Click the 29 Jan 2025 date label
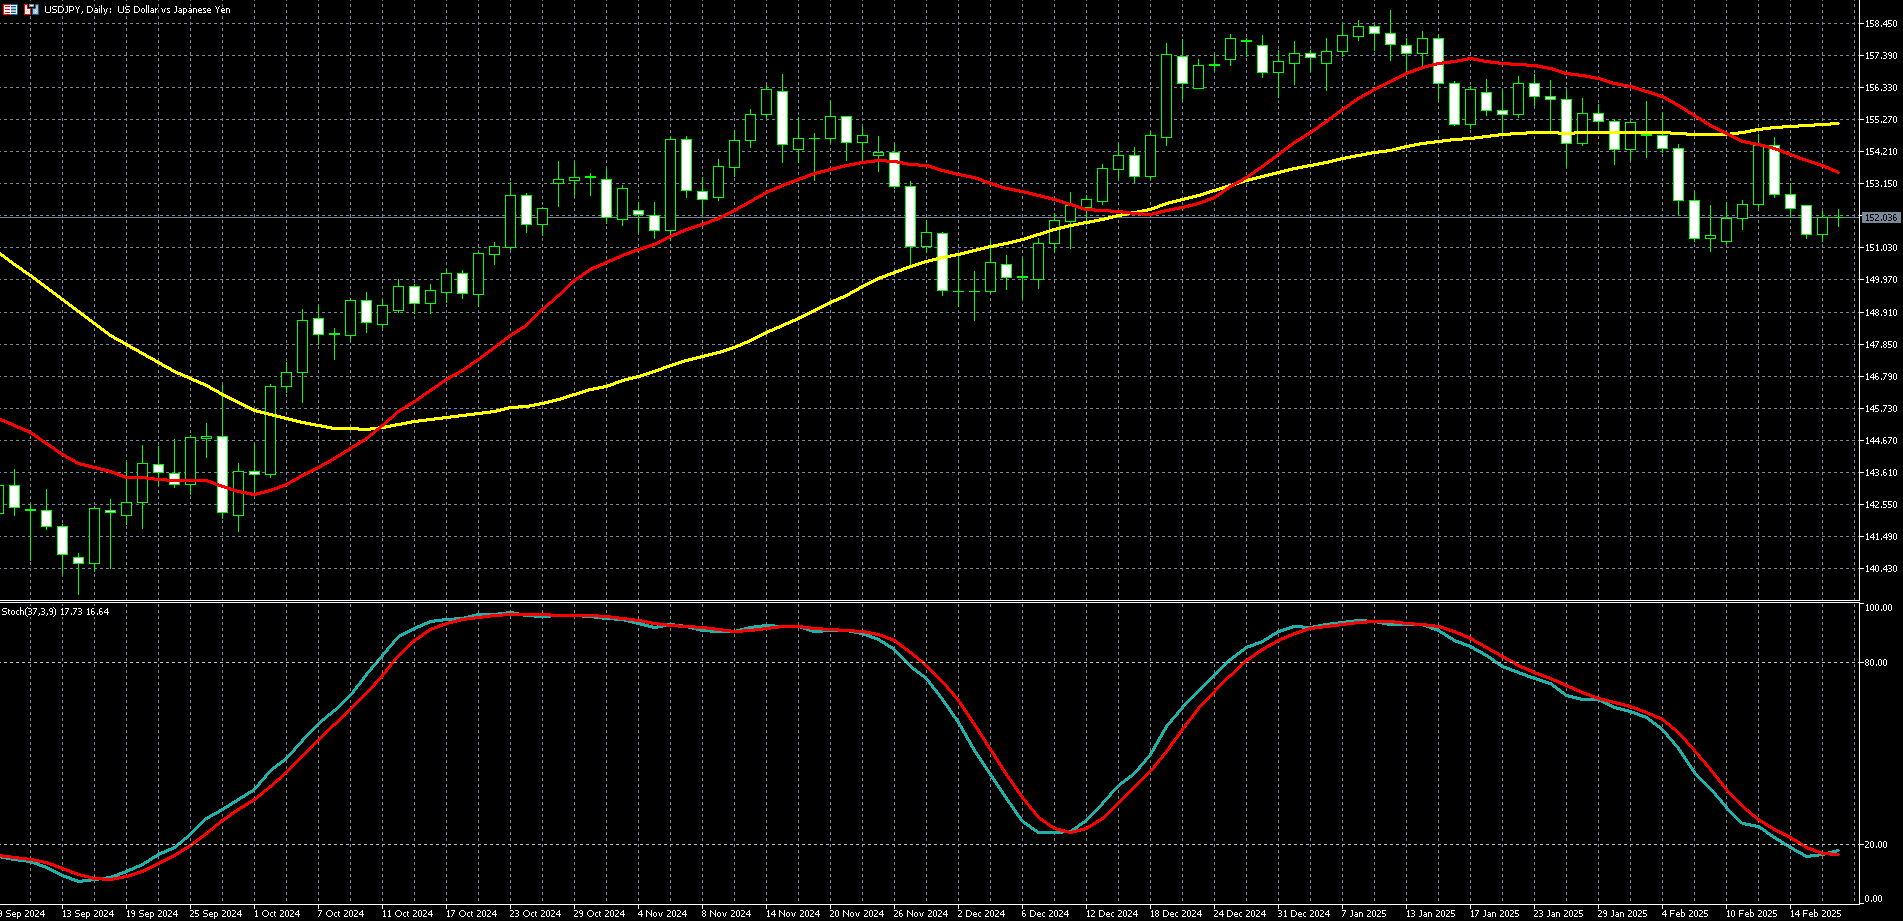Viewport: 1903px width, 921px height. point(1623,914)
